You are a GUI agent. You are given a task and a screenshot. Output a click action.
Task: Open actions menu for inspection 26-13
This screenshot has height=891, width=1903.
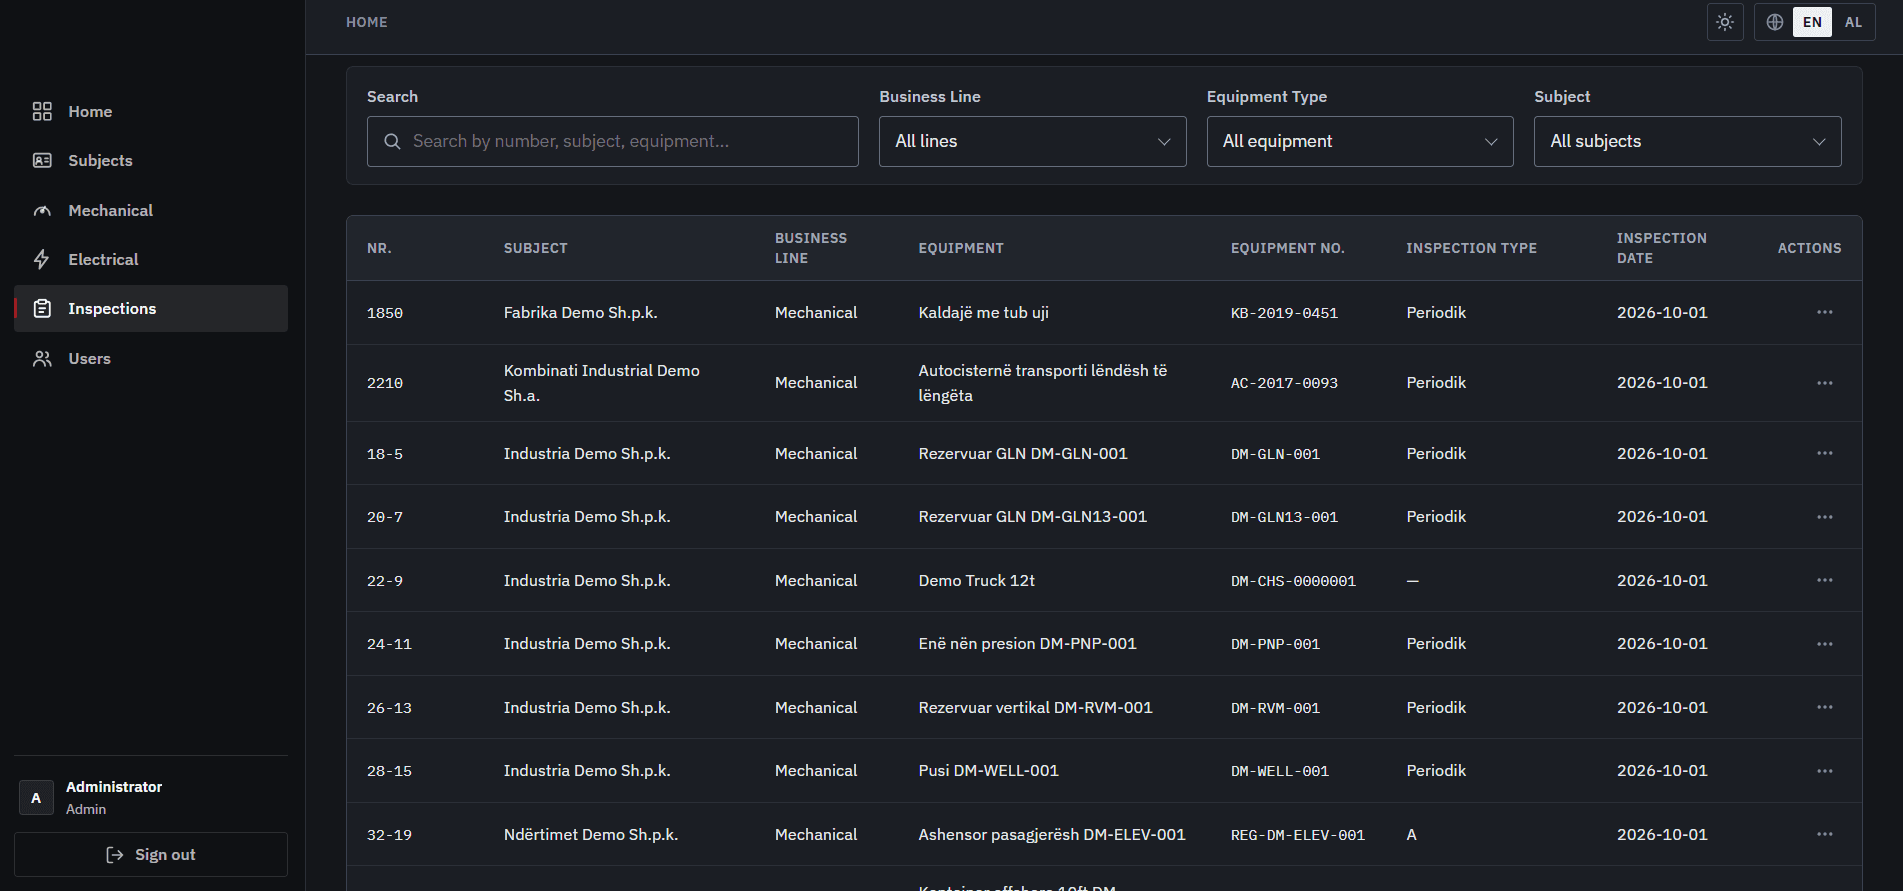pos(1825,708)
